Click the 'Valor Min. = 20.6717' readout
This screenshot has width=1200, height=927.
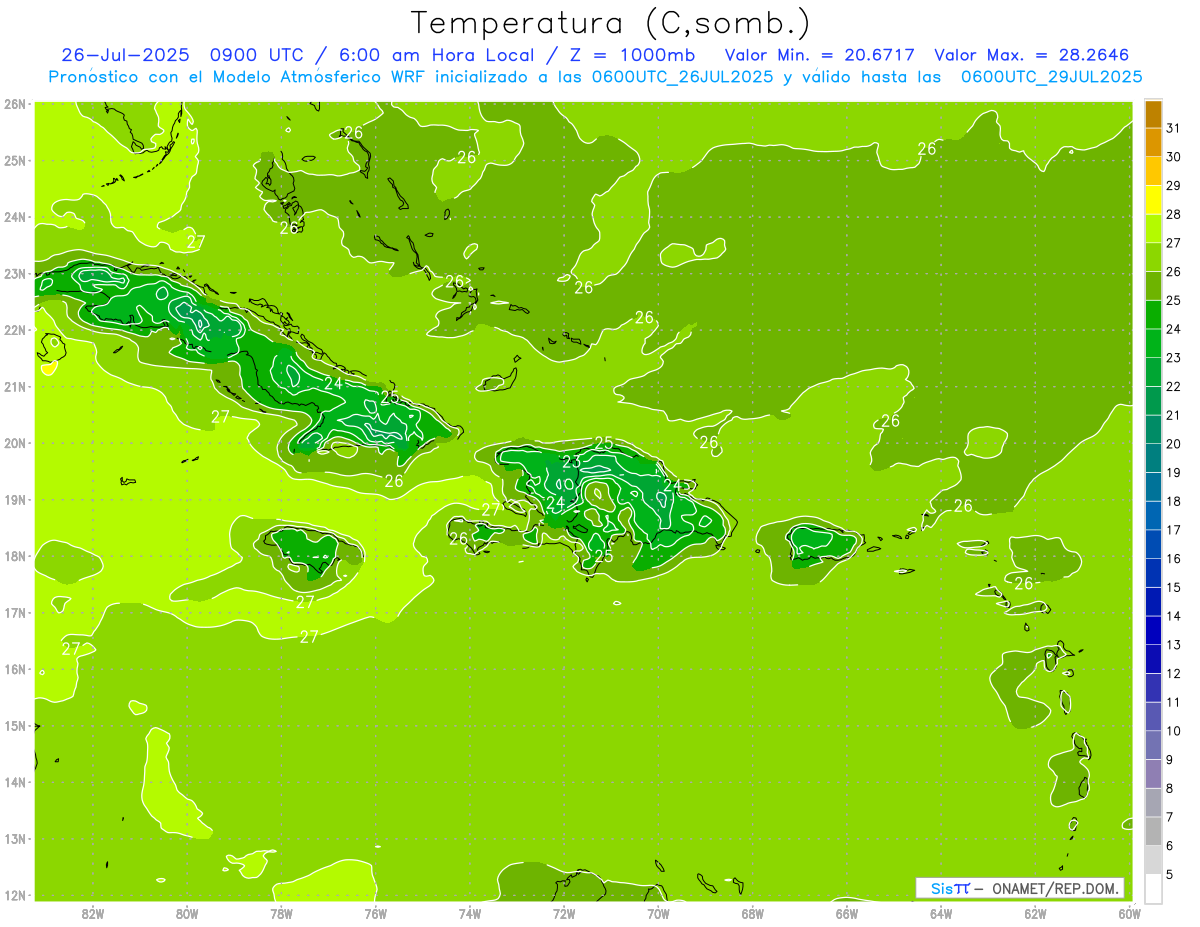click(819, 55)
